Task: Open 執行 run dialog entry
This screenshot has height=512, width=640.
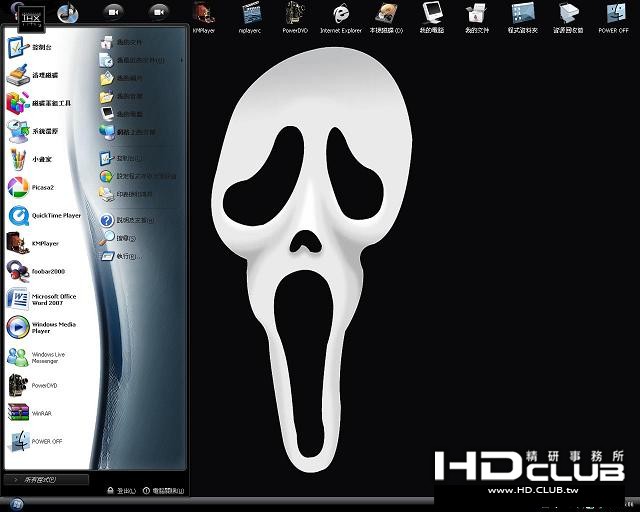Action: click(x=121, y=256)
